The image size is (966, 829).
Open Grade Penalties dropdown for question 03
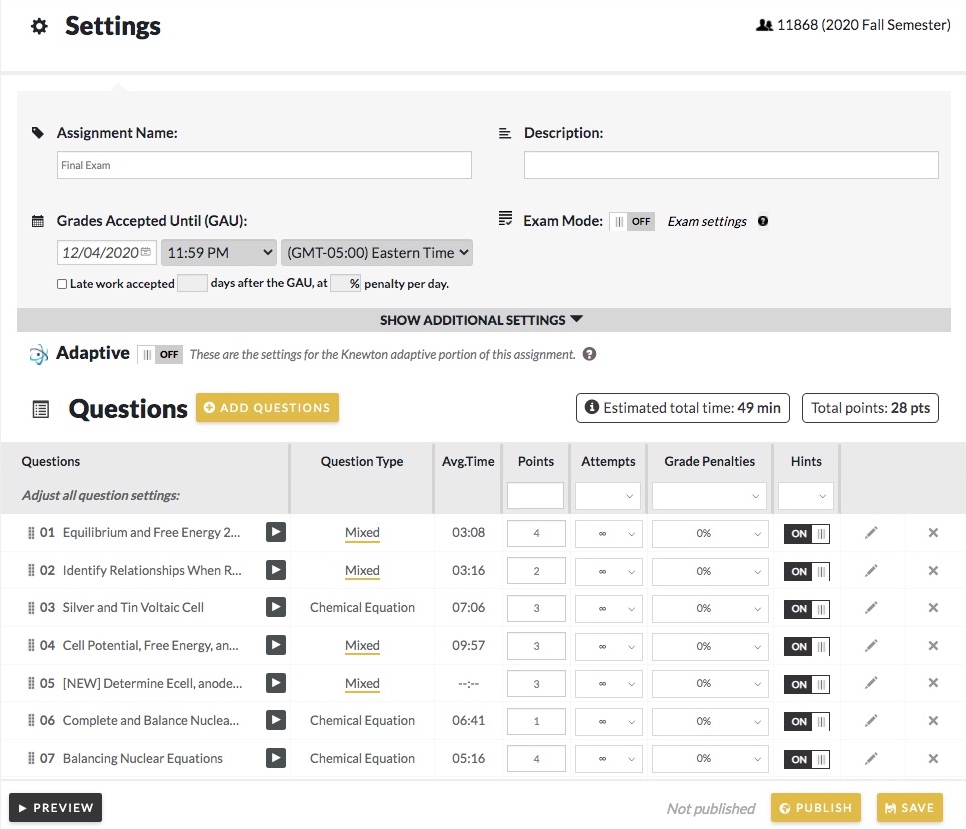(x=710, y=609)
